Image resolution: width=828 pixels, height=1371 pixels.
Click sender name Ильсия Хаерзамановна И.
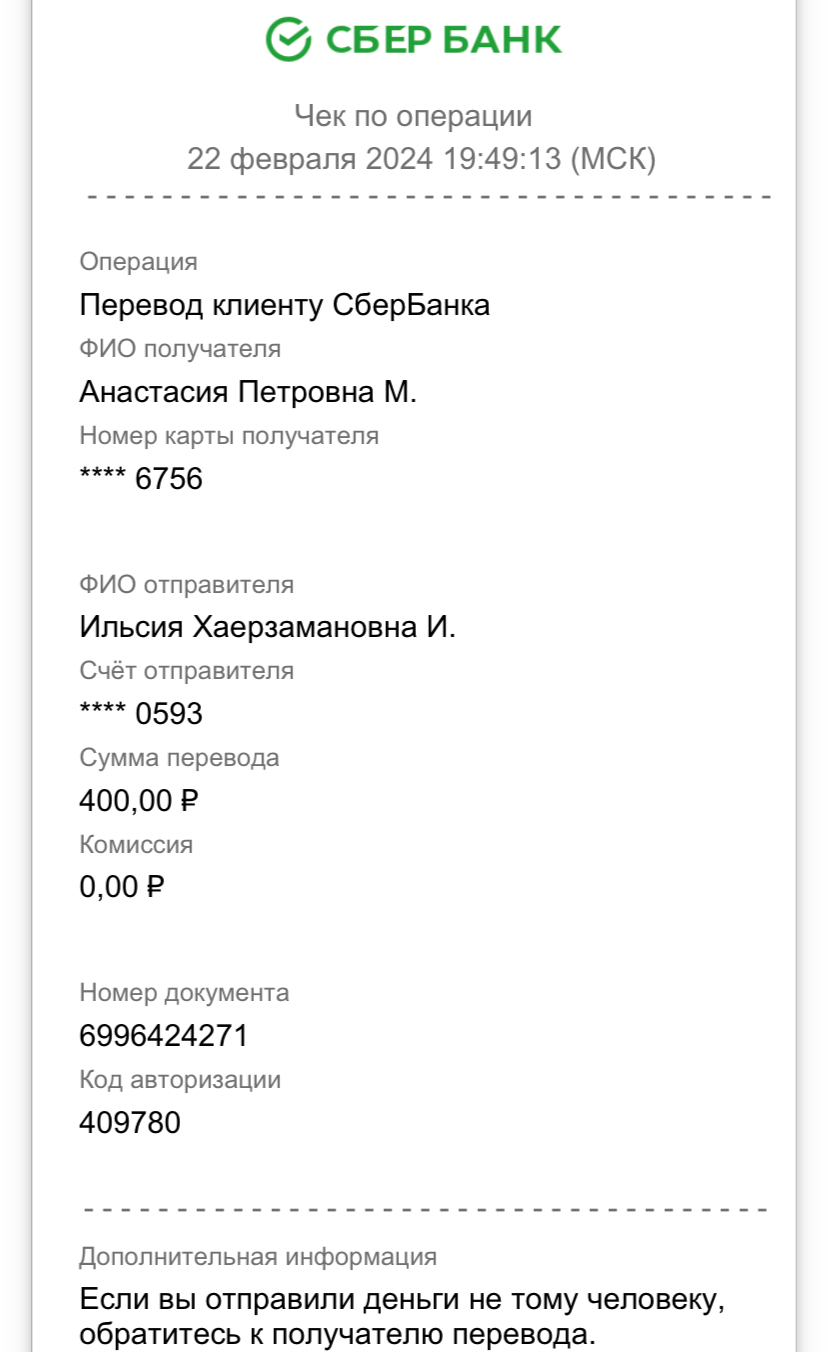267,628
